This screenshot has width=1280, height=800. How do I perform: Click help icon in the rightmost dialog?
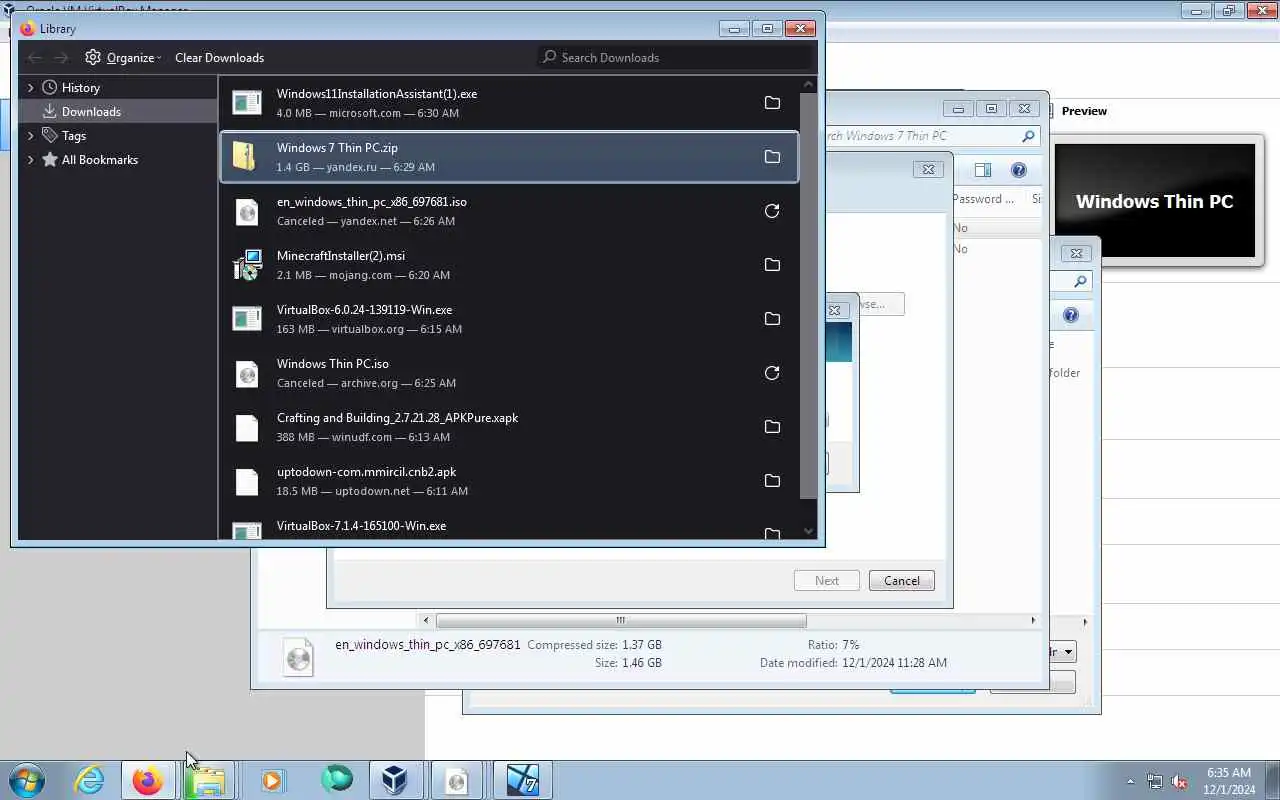pos(1070,315)
